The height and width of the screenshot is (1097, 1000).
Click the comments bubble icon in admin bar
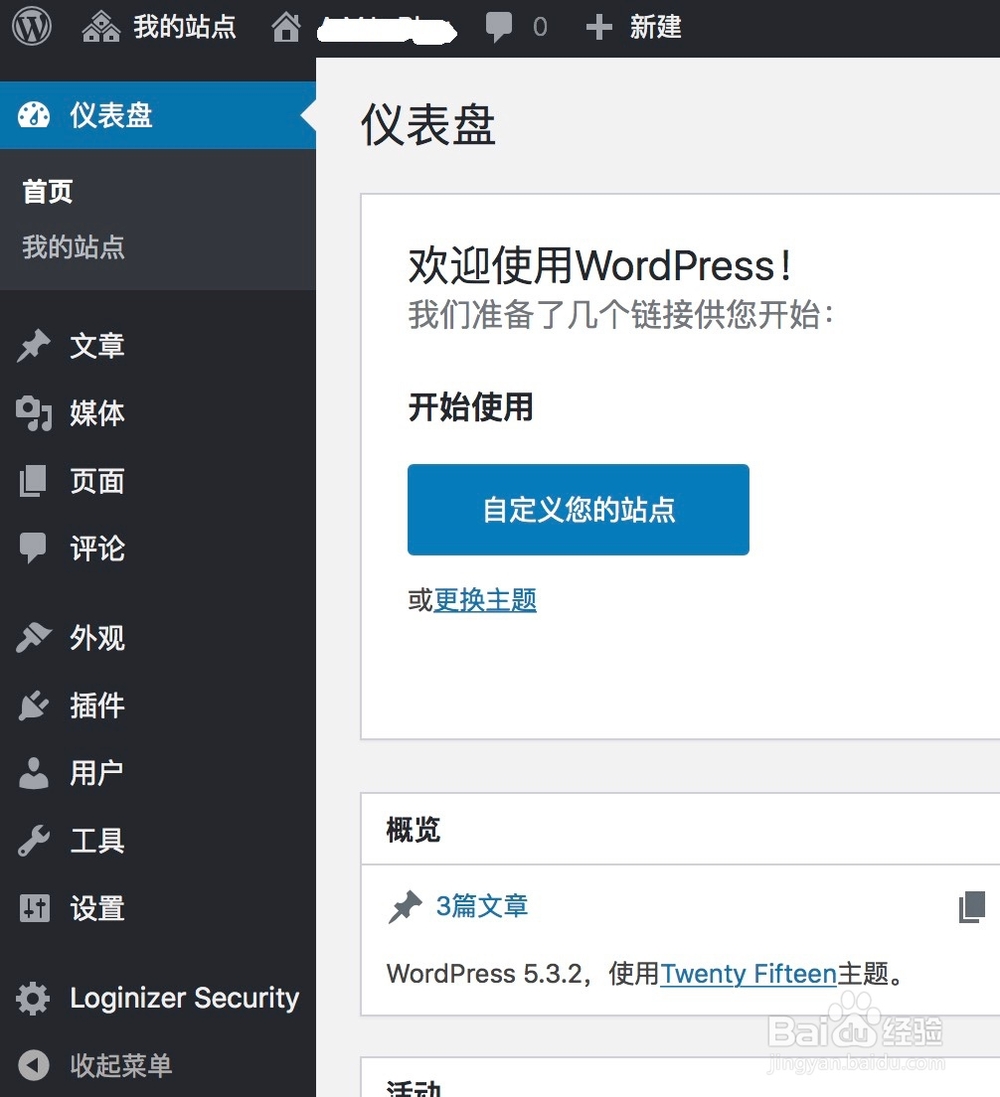pyautogui.click(x=498, y=27)
